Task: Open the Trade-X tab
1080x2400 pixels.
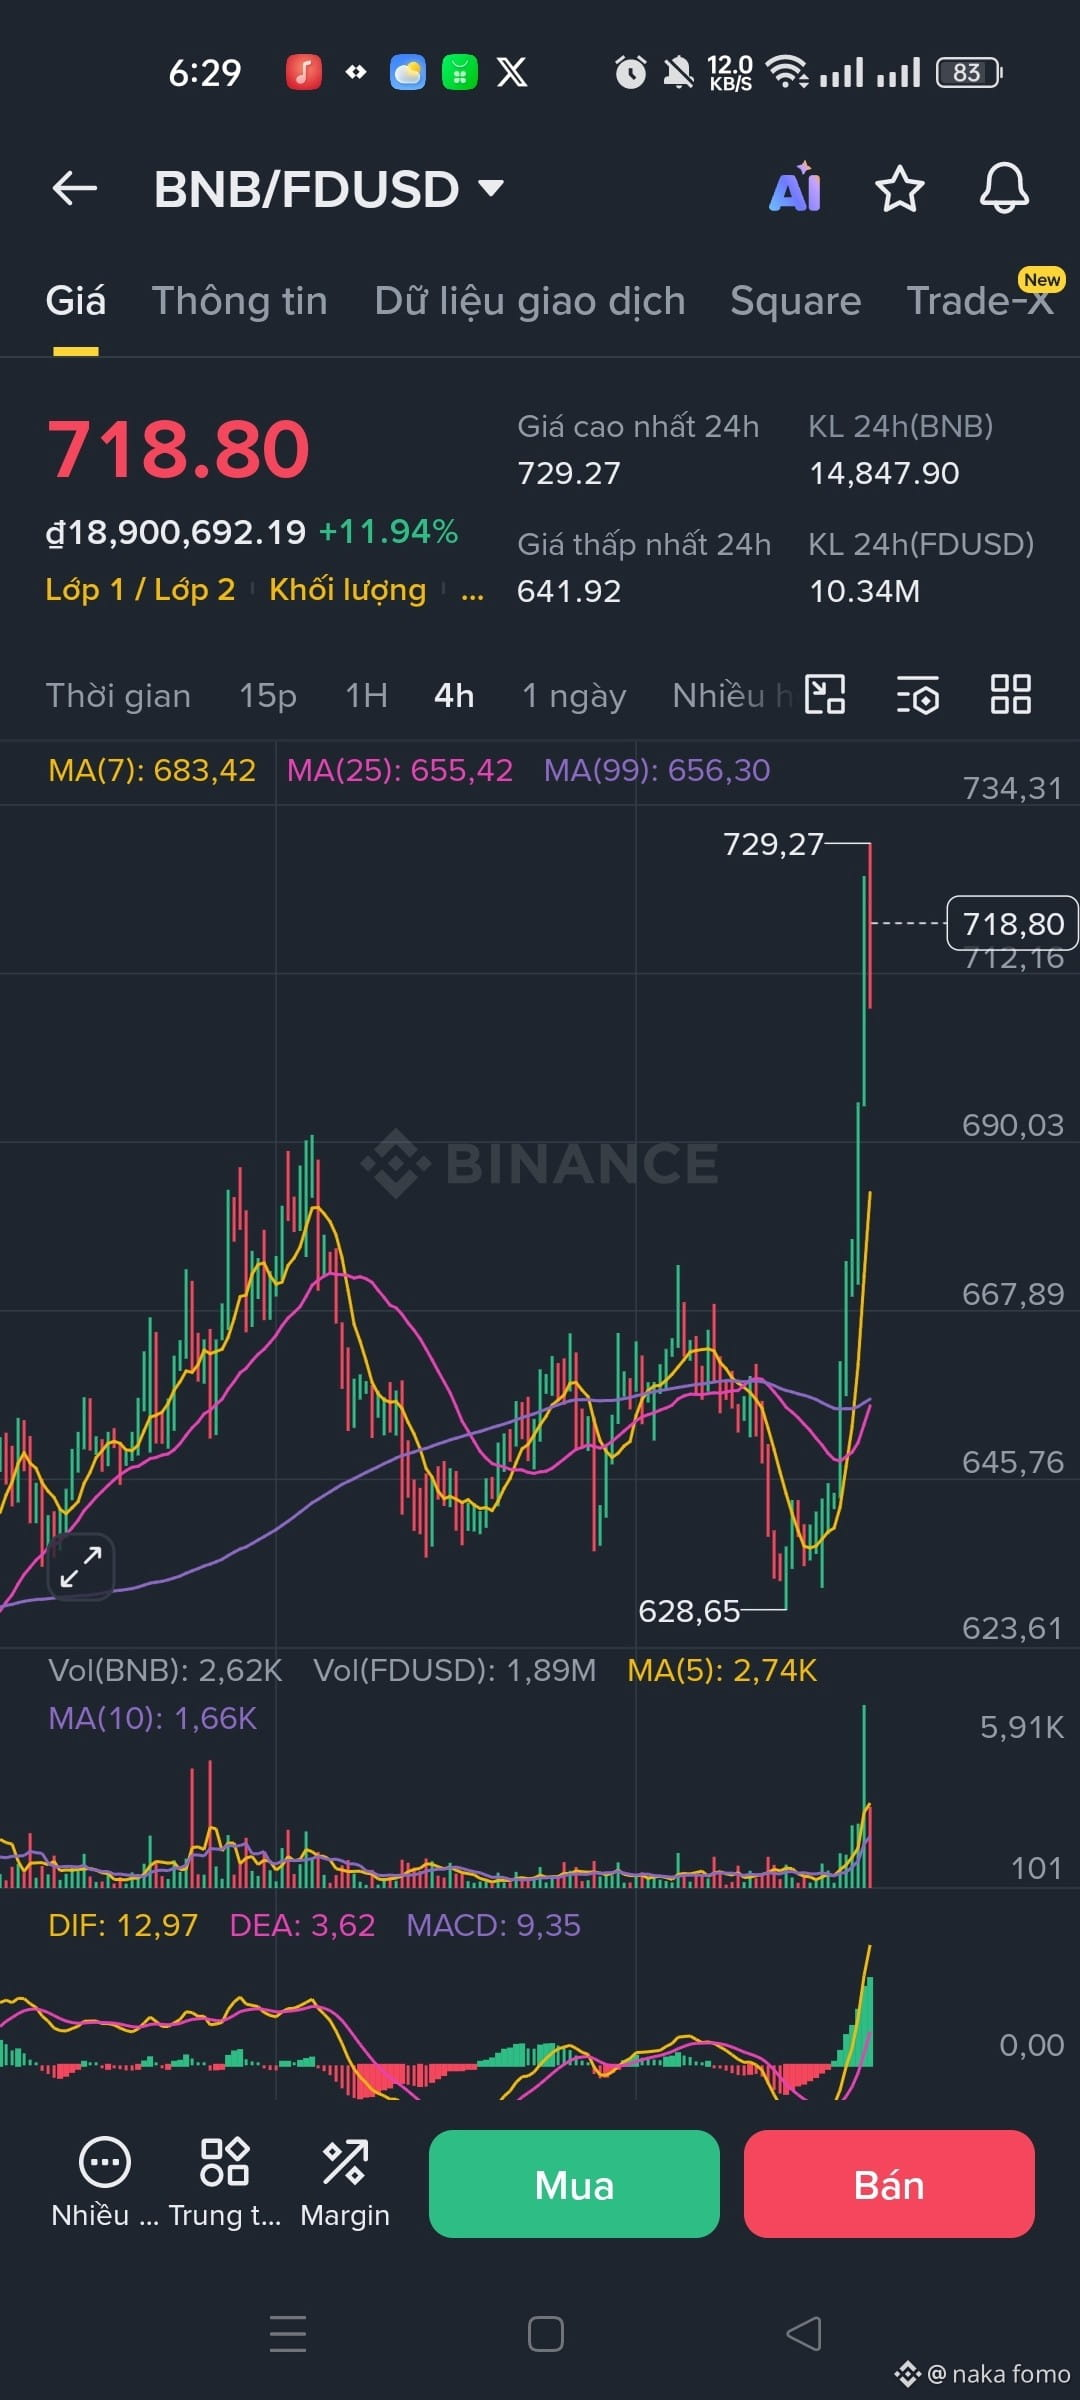Action: [980, 301]
